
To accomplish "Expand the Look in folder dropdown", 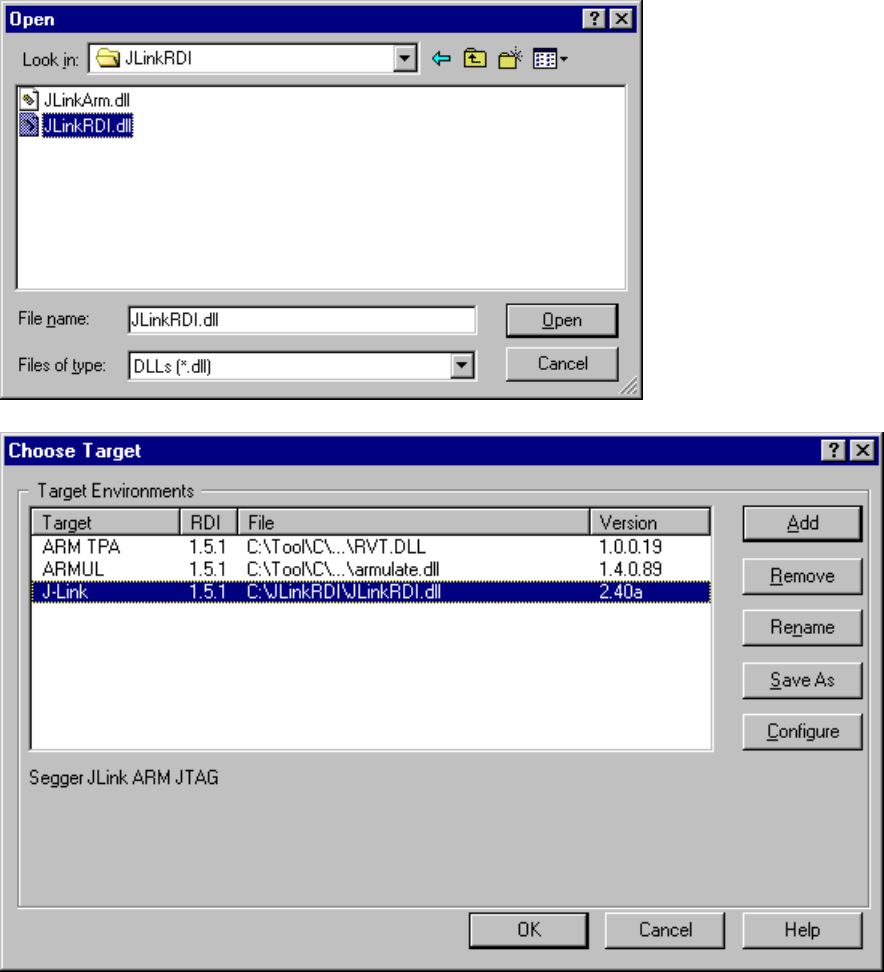I will click(404, 59).
